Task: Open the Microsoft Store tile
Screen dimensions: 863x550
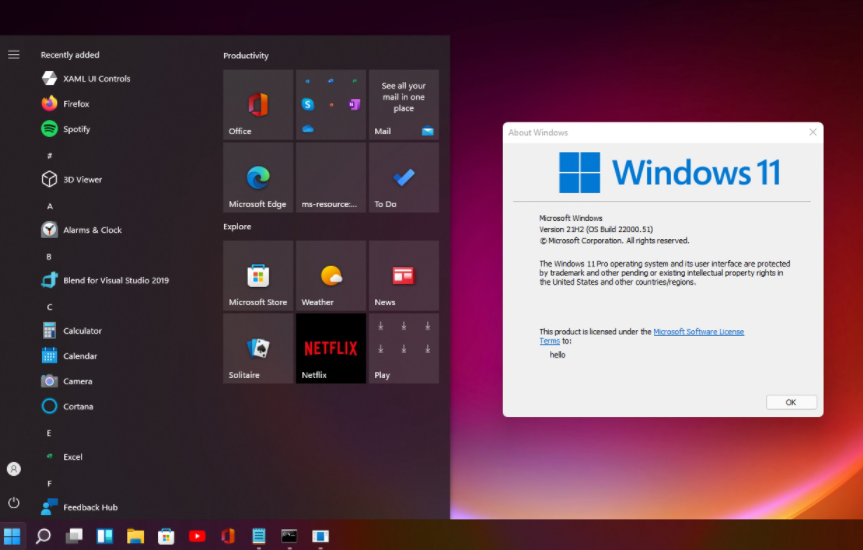Action: click(258, 275)
